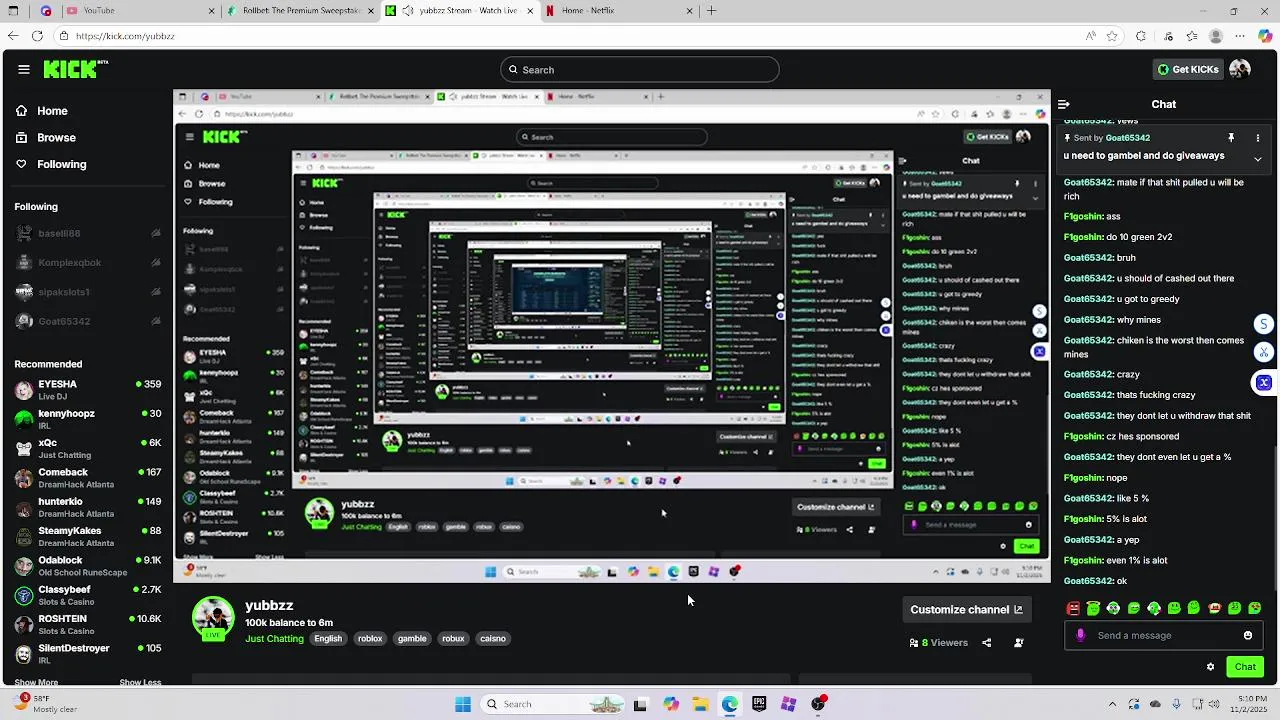Image resolution: width=1280 pixels, height=720 pixels.
Task: Open the Windows Start menu
Action: point(463,704)
